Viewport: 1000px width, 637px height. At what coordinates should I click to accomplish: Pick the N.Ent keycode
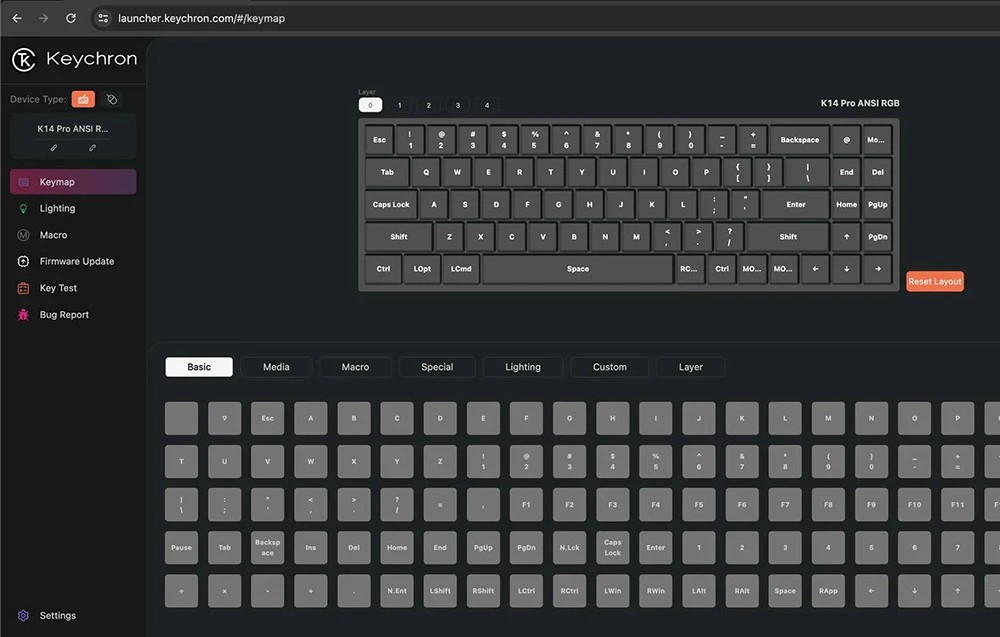coord(397,591)
